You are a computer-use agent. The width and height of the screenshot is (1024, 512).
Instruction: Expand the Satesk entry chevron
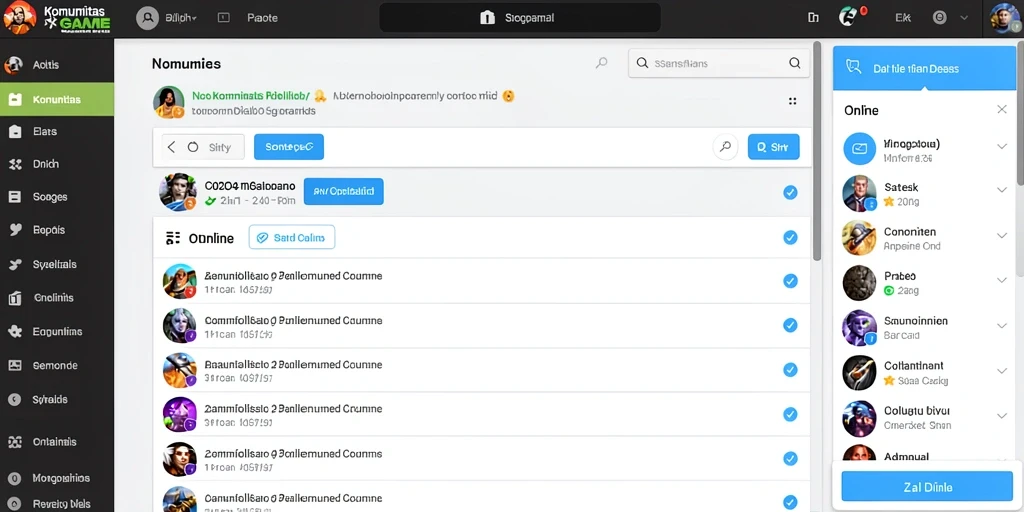click(1002, 190)
